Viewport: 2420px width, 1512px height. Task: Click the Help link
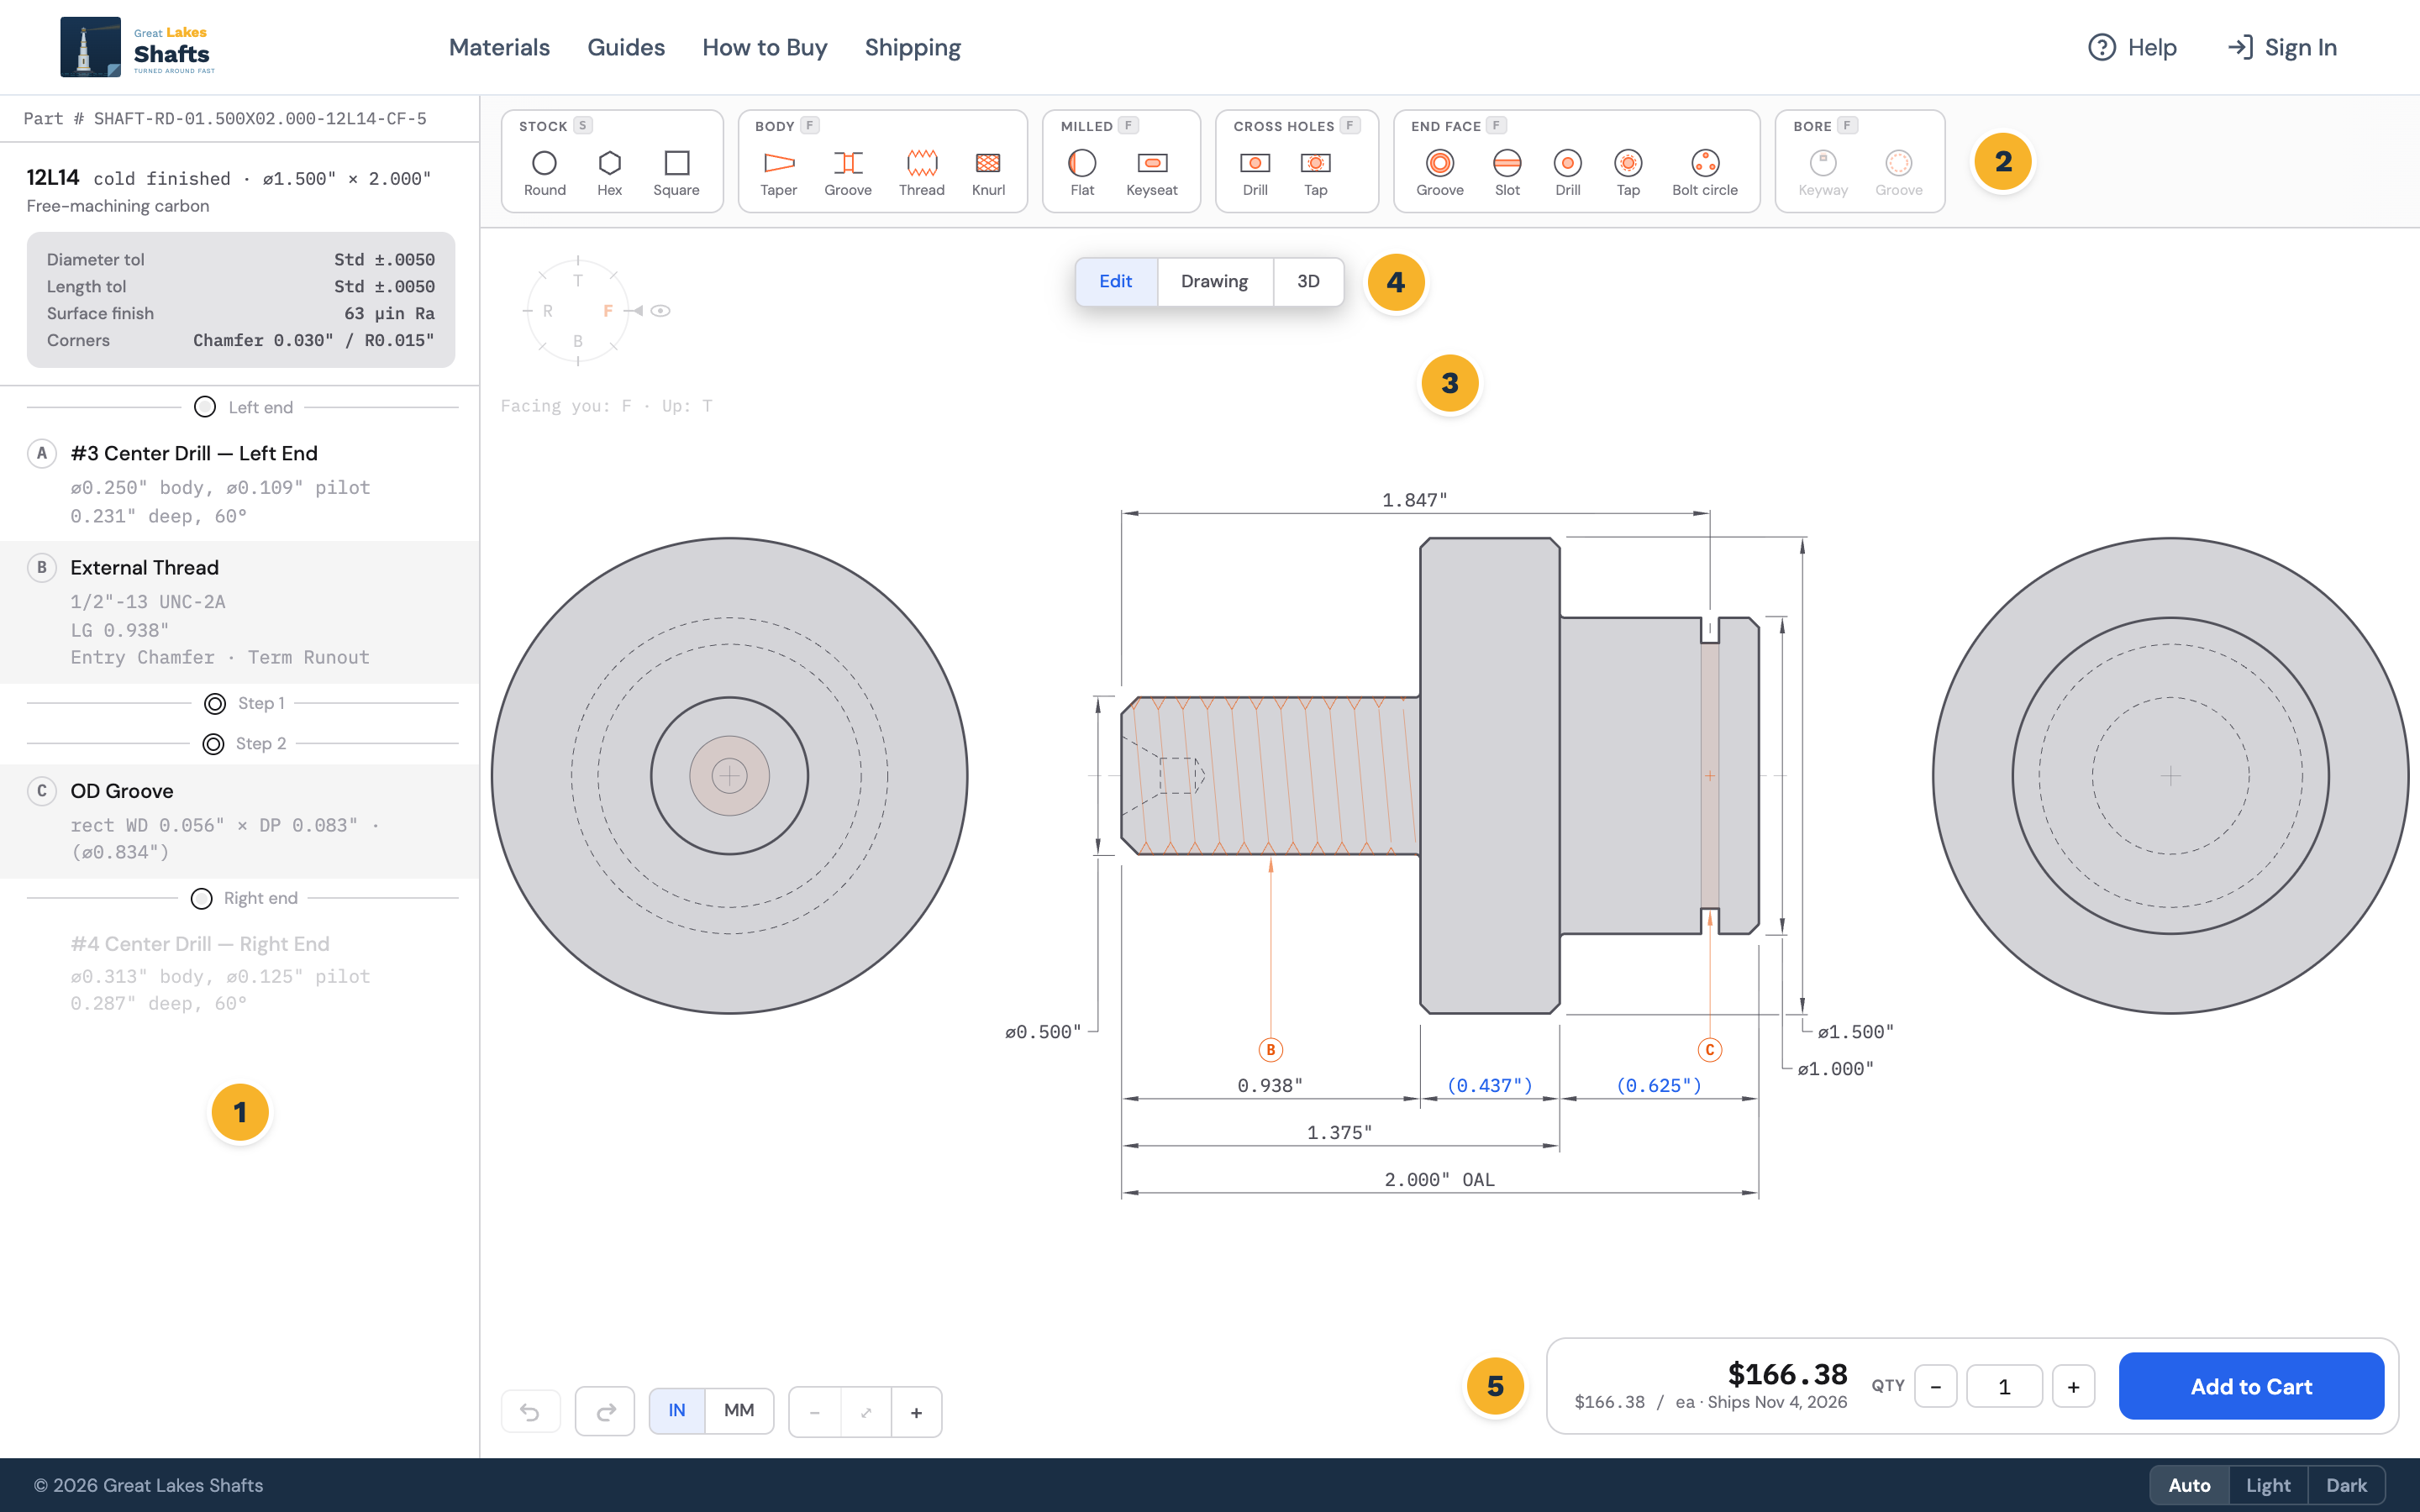pos(2132,47)
